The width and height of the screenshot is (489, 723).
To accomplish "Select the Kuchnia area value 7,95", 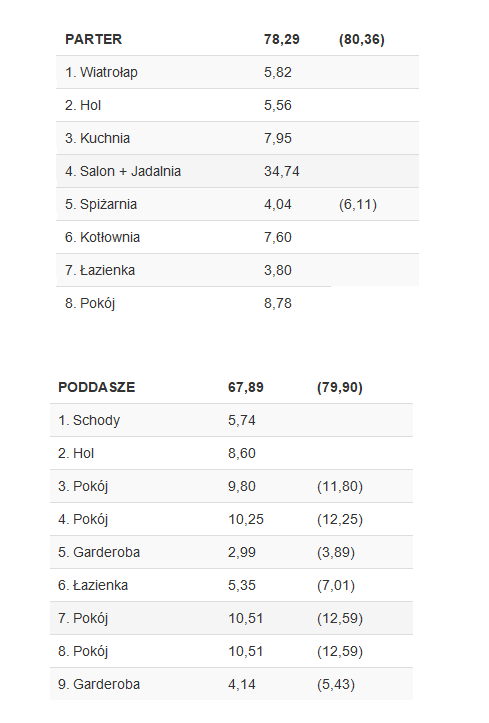I will pyautogui.click(x=277, y=138).
